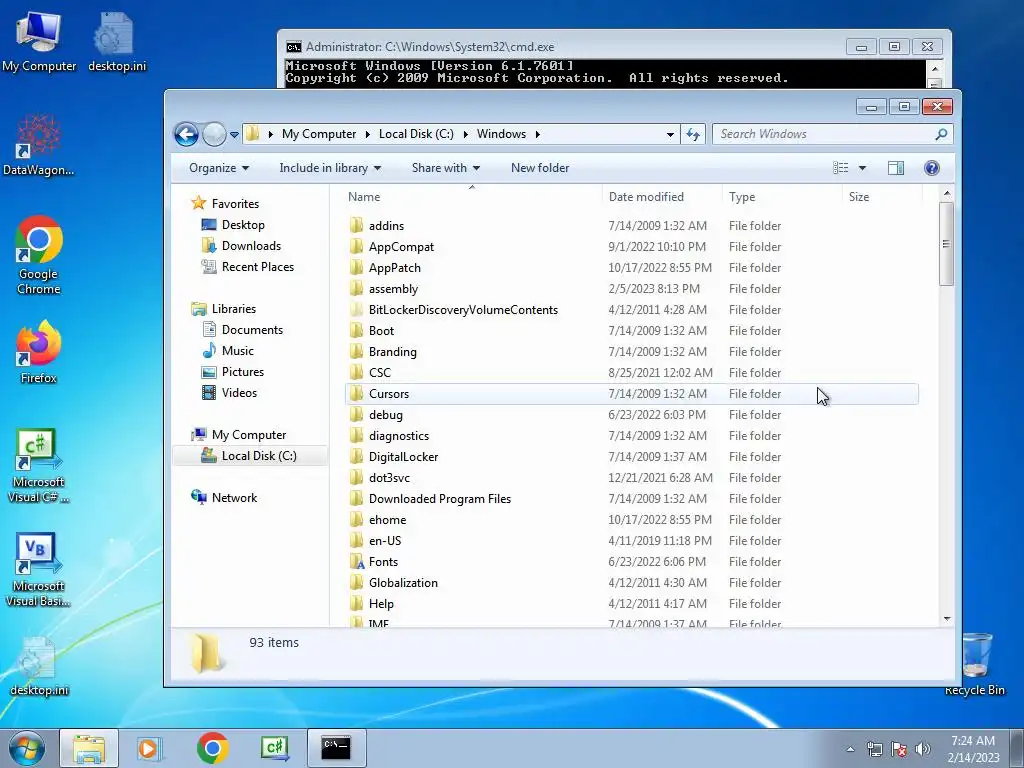
Task: Select Desktop under Favorites
Action: tap(243, 225)
